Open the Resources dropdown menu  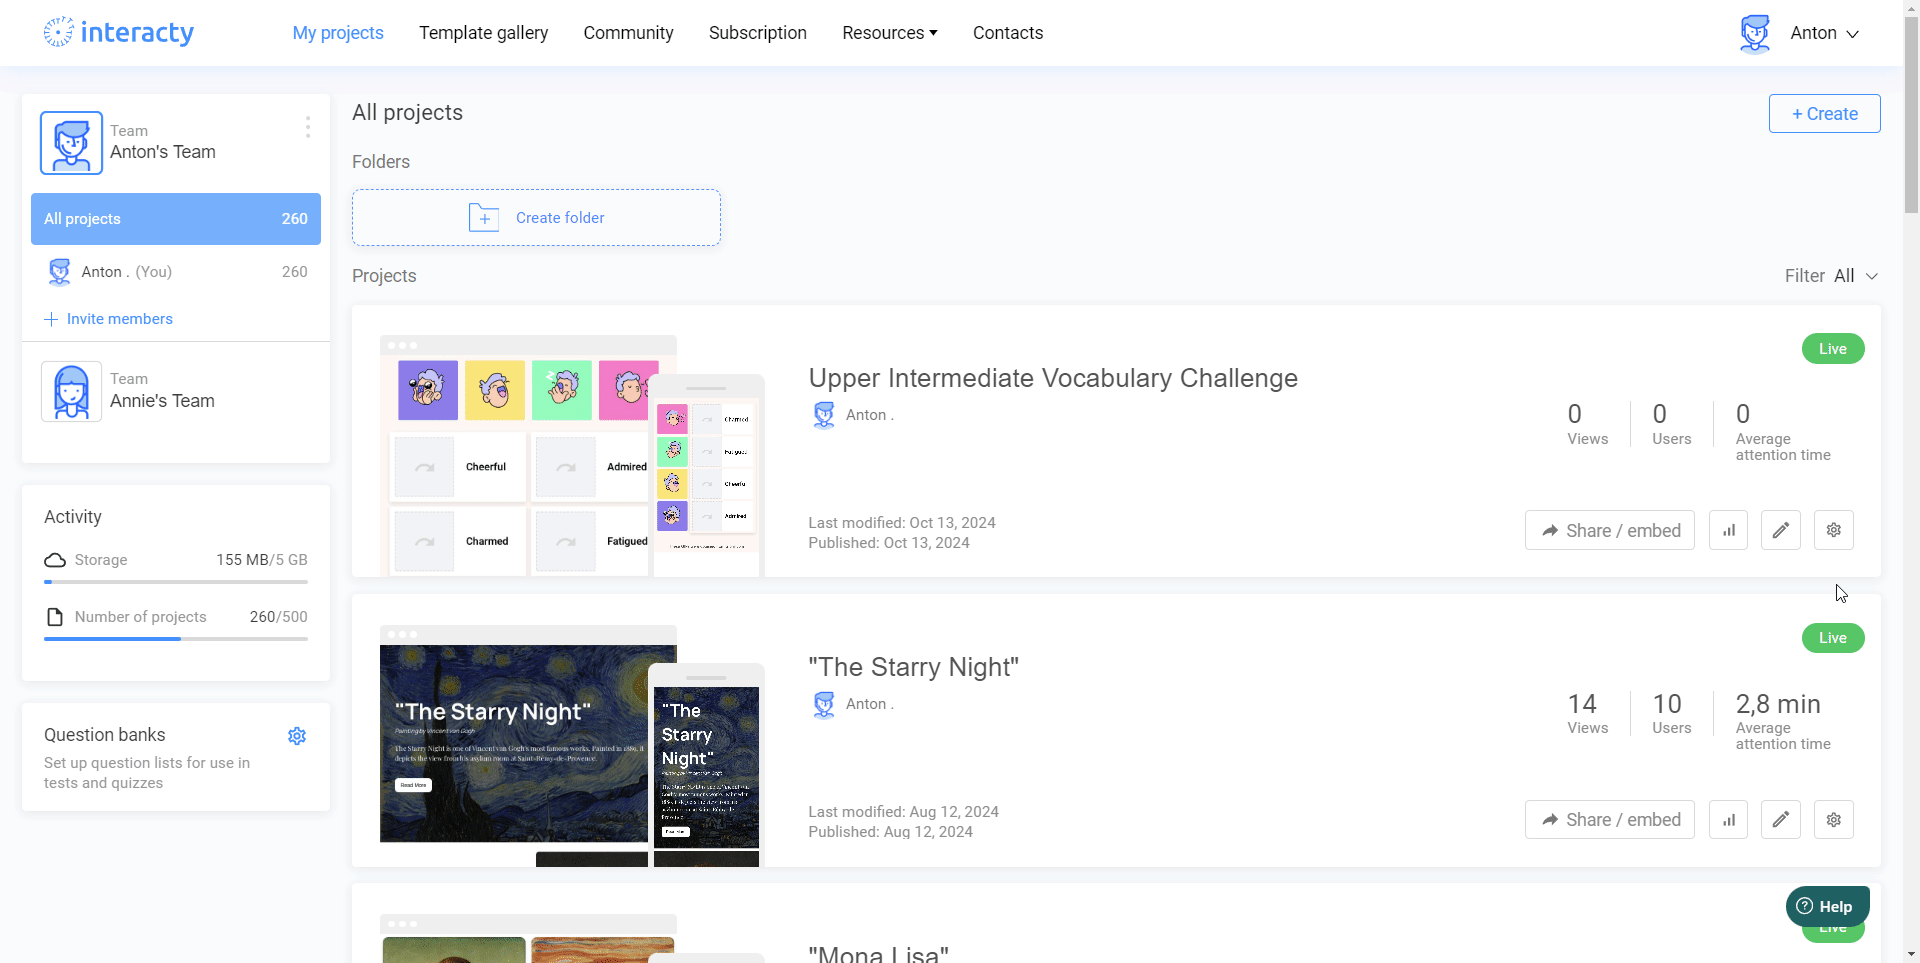(x=890, y=33)
